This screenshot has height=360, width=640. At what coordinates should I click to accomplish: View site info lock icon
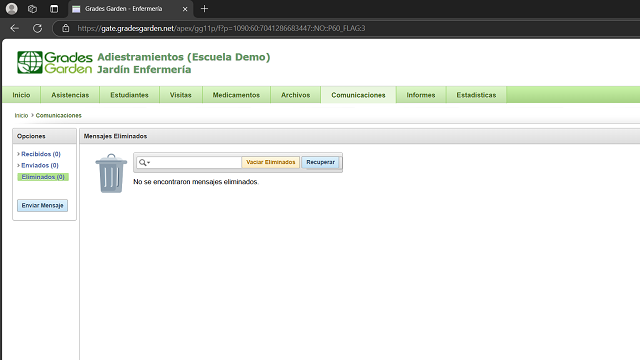pos(65,28)
